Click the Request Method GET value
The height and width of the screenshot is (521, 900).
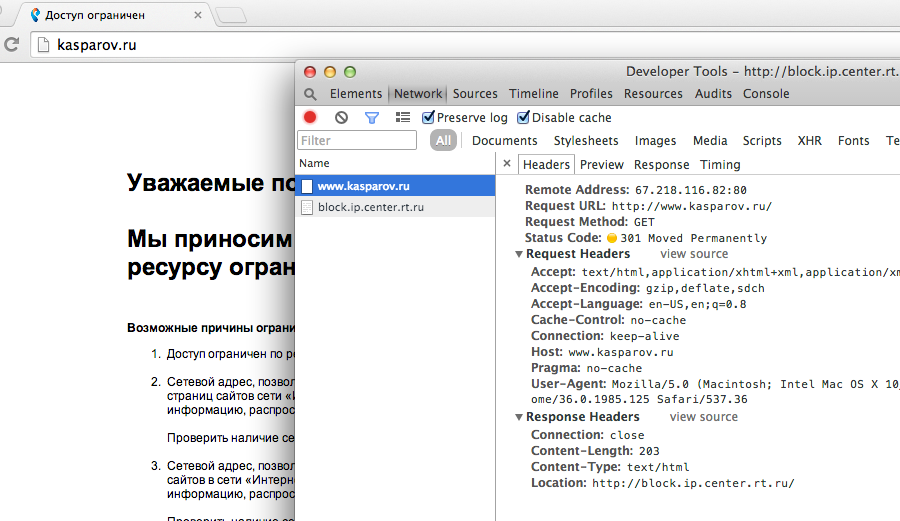644,222
